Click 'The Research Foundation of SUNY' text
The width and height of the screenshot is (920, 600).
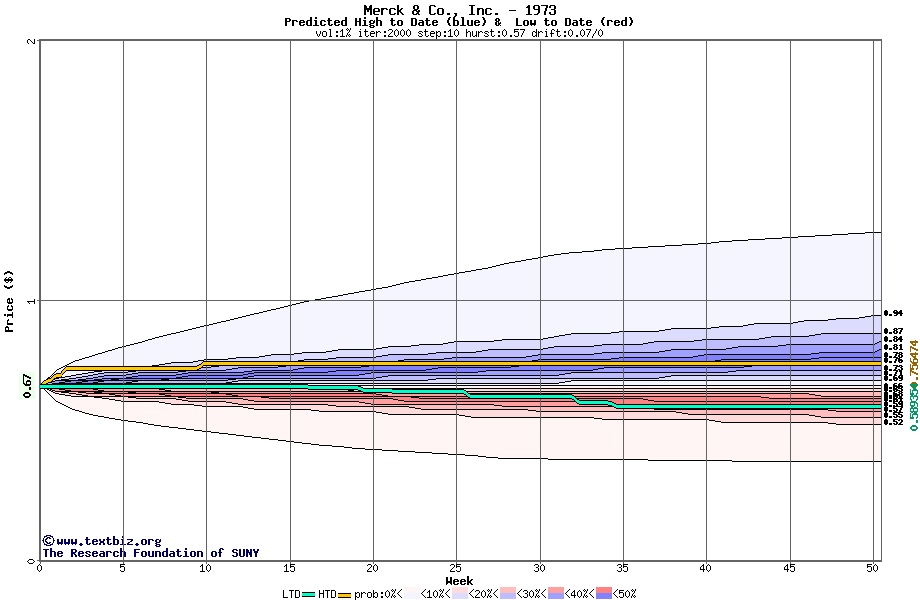(151, 553)
